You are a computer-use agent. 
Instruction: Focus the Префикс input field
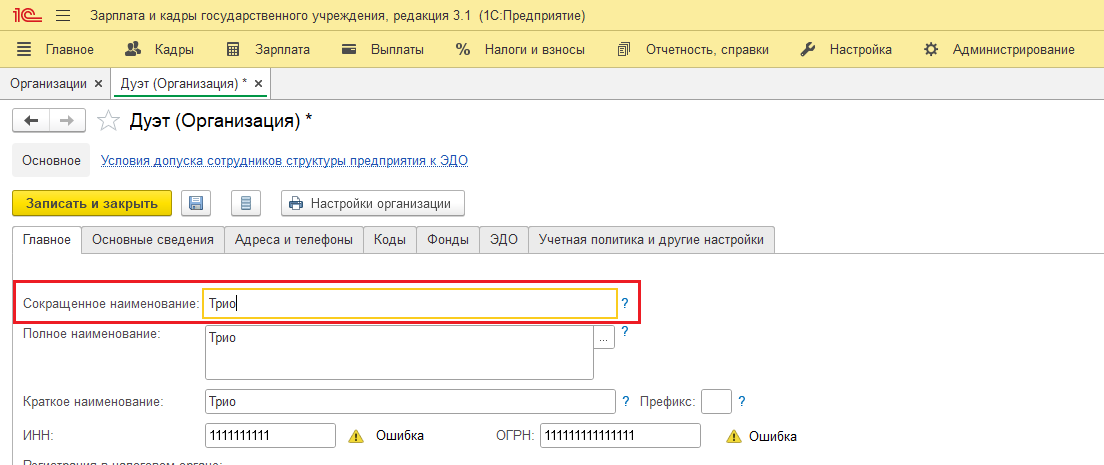pyautogui.click(x=717, y=402)
